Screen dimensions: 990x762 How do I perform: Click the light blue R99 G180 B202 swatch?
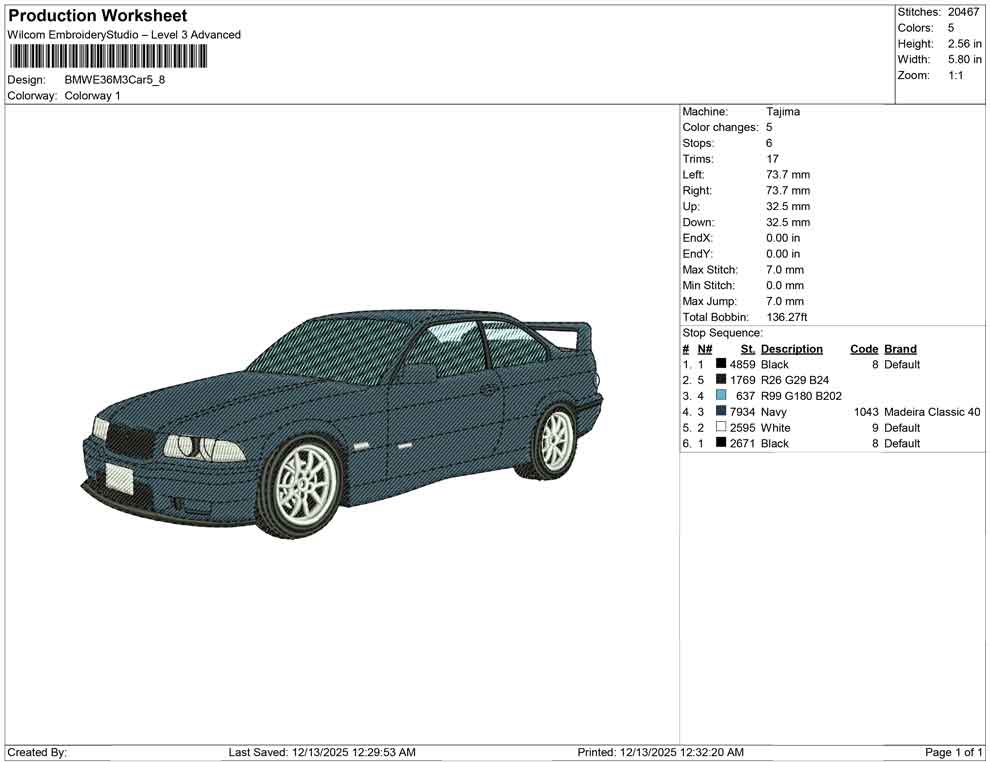point(721,396)
